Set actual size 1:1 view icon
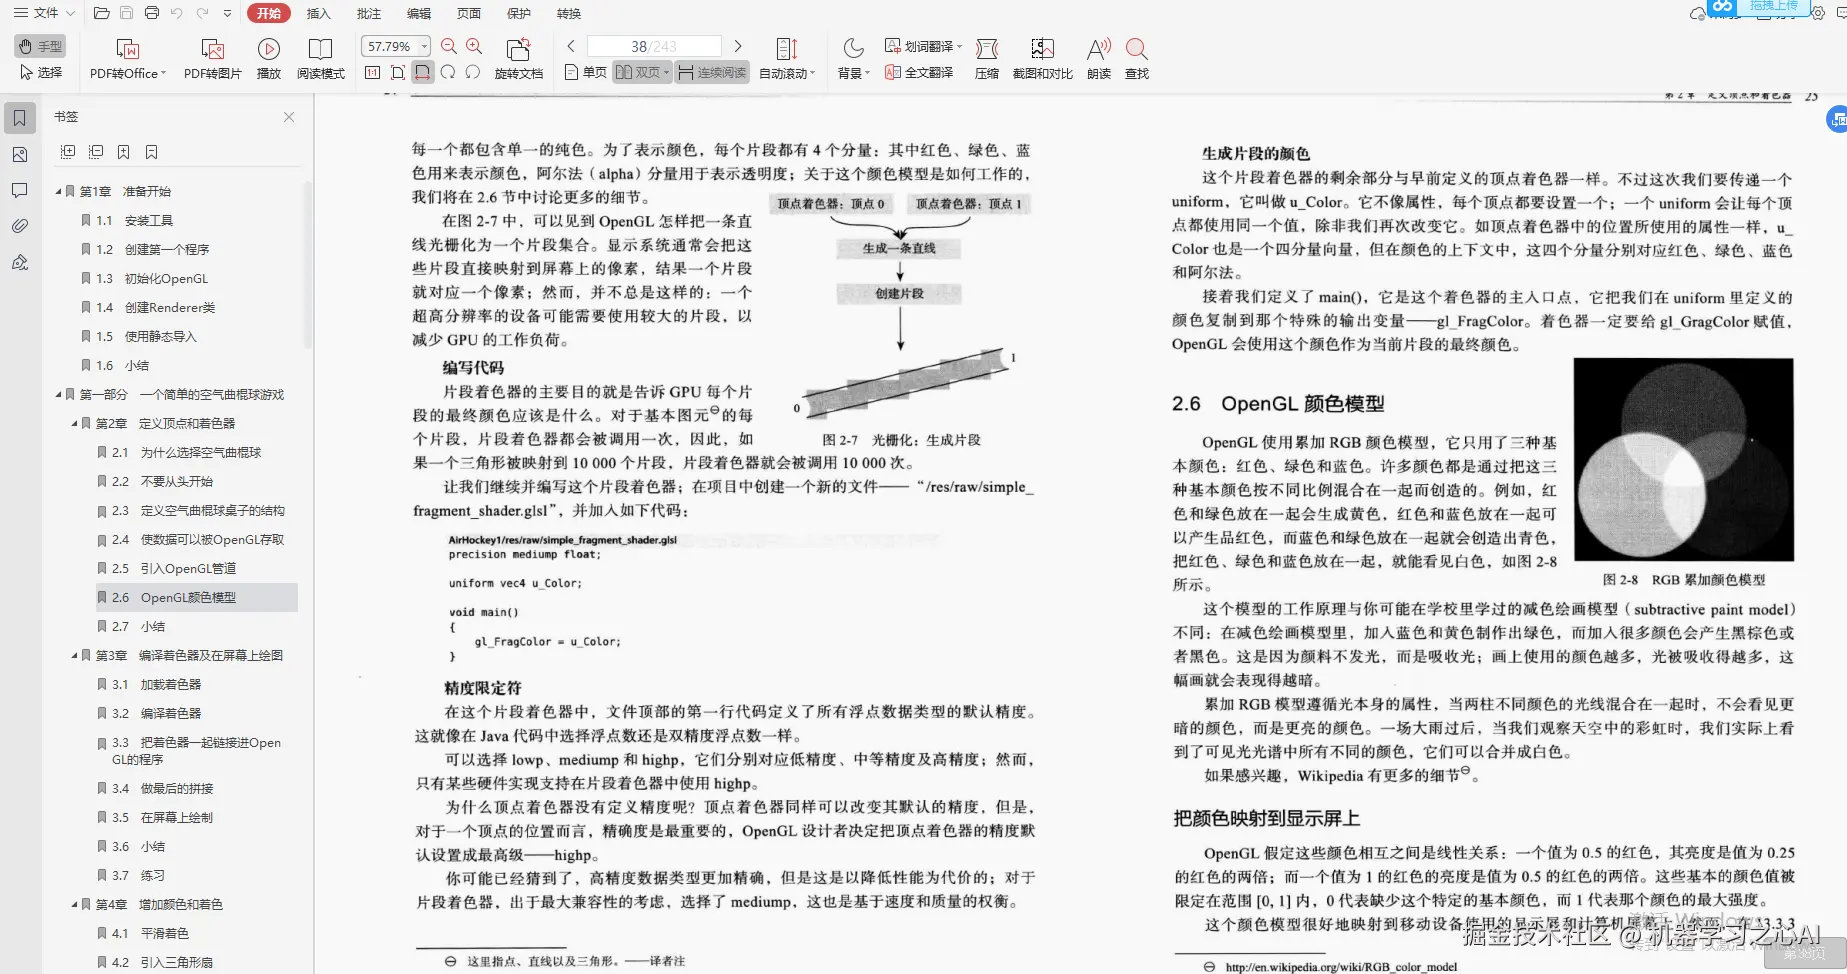The width and height of the screenshot is (1847, 974). [373, 72]
